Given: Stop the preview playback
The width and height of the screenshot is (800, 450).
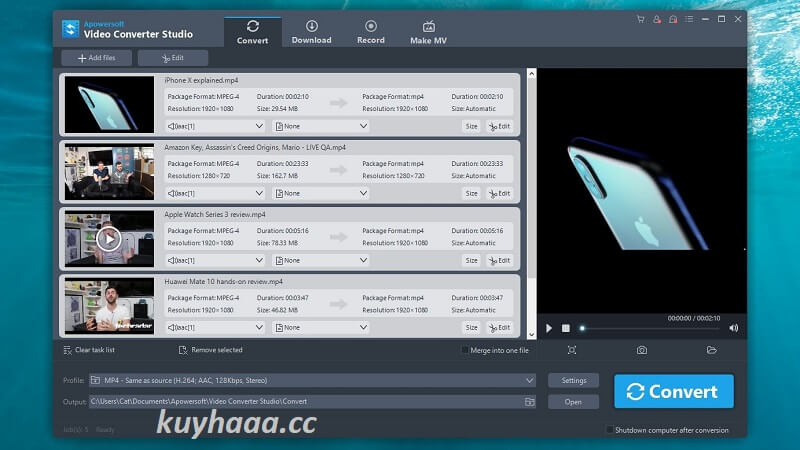Looking at the screenshot, I should (566, 328).
